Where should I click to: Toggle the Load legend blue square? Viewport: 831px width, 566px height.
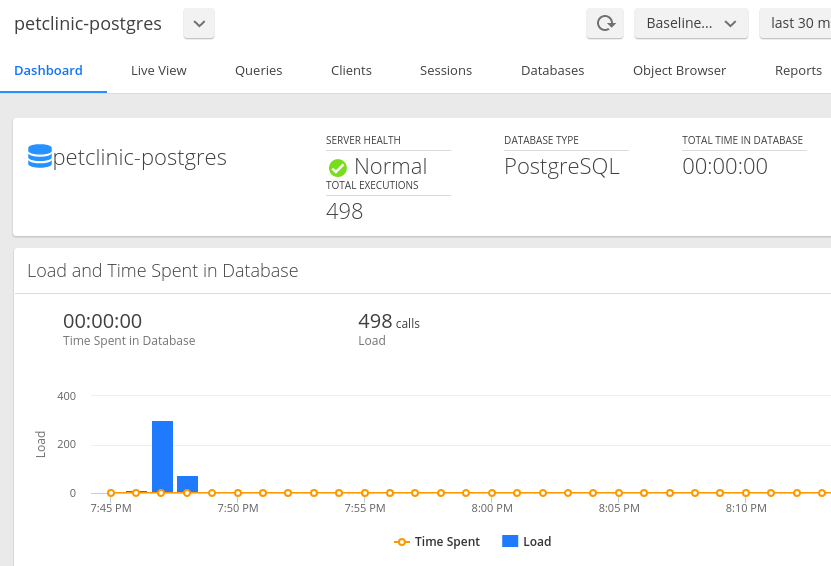(x=510, y=541)
